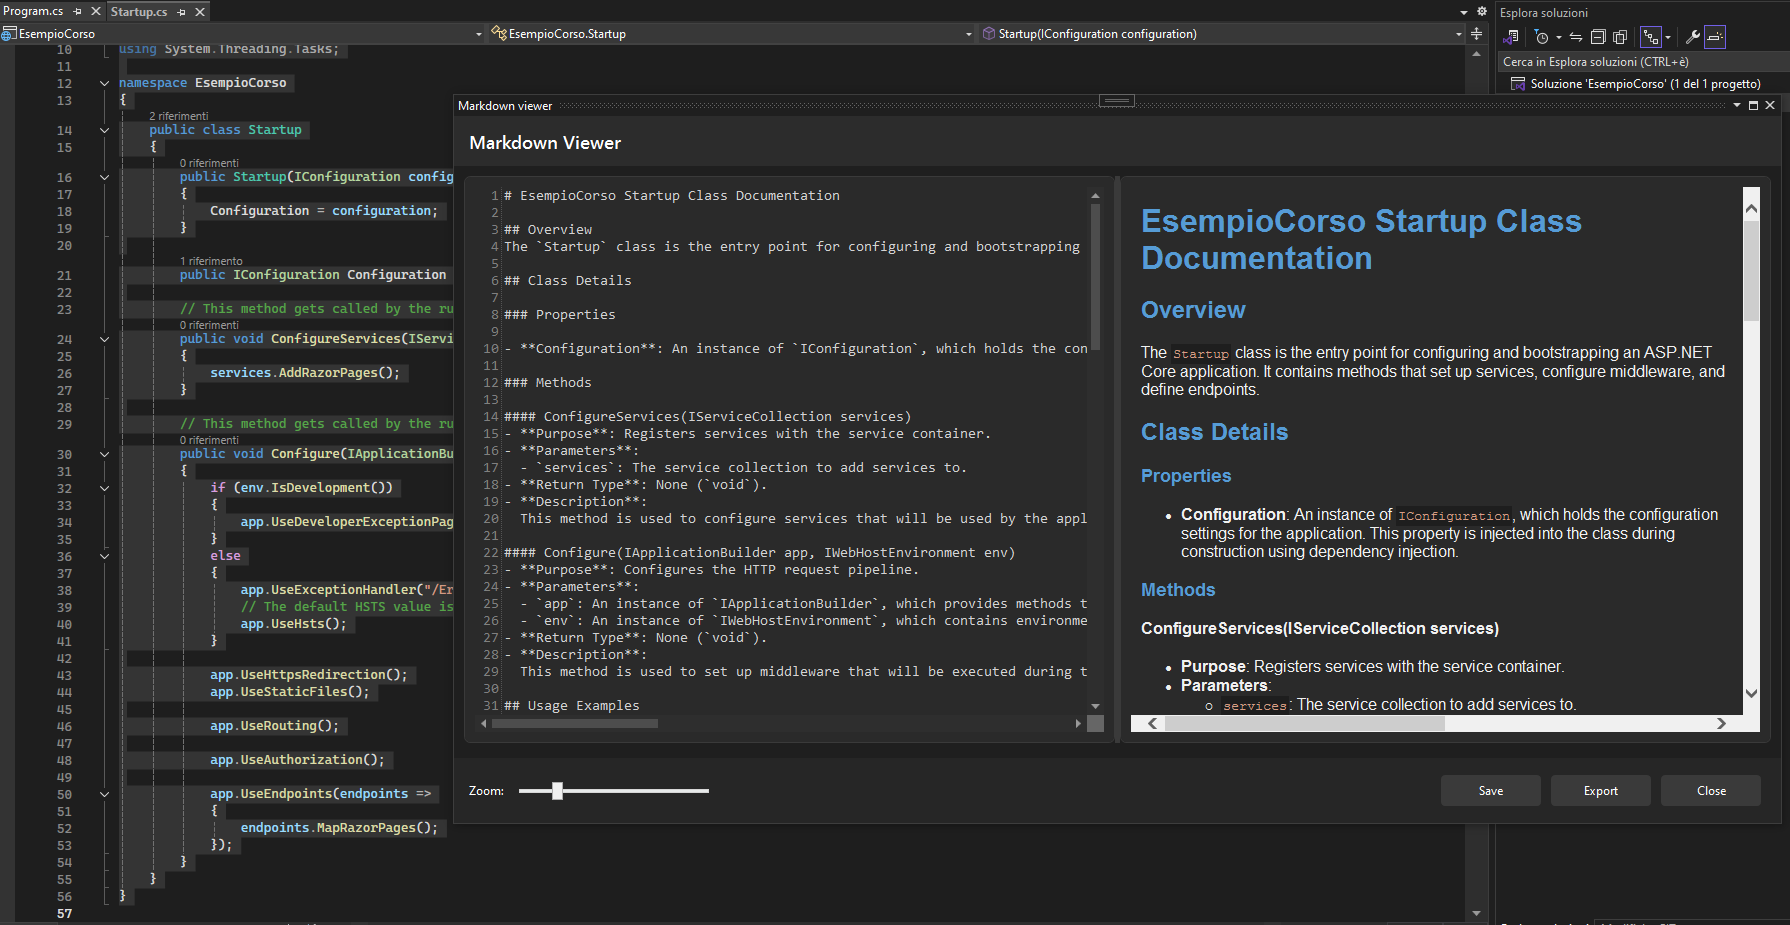Click the Soluzione 'EsempioCorso' solution icon
The width and height of the screenshot is (1790, 925).
click(x=1517, y=84)
